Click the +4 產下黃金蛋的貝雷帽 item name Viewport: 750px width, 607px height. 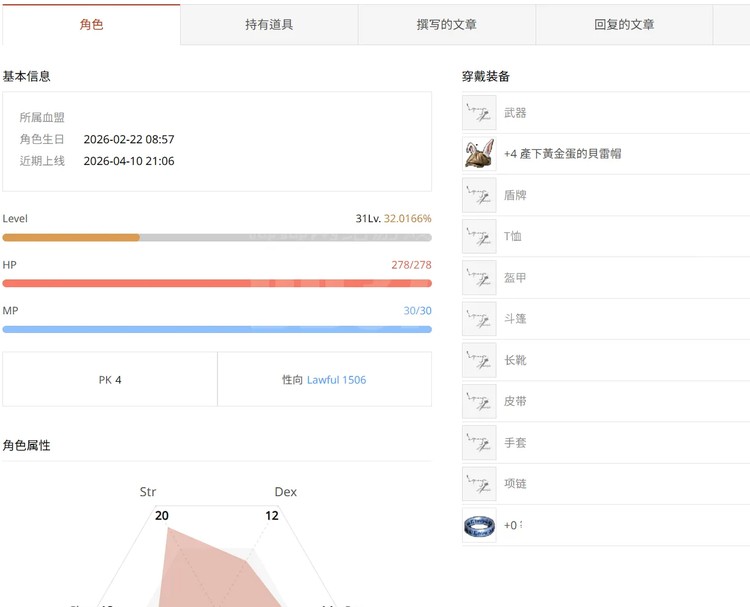tap(562, 154)
